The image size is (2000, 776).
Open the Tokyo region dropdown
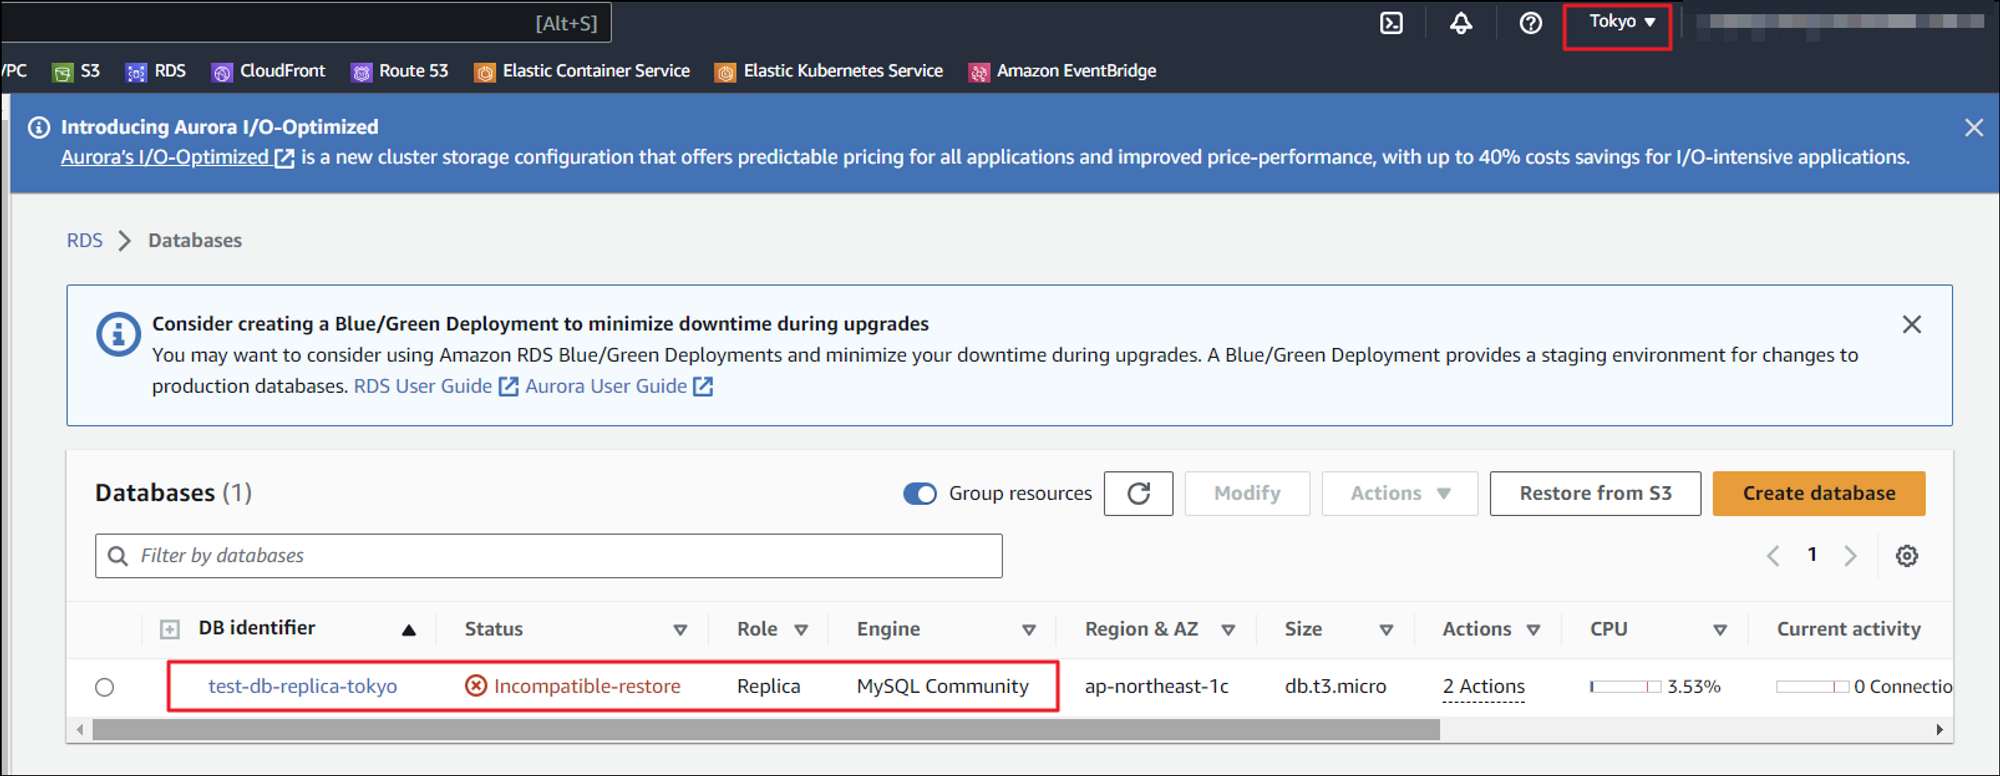pos(1620,22)
